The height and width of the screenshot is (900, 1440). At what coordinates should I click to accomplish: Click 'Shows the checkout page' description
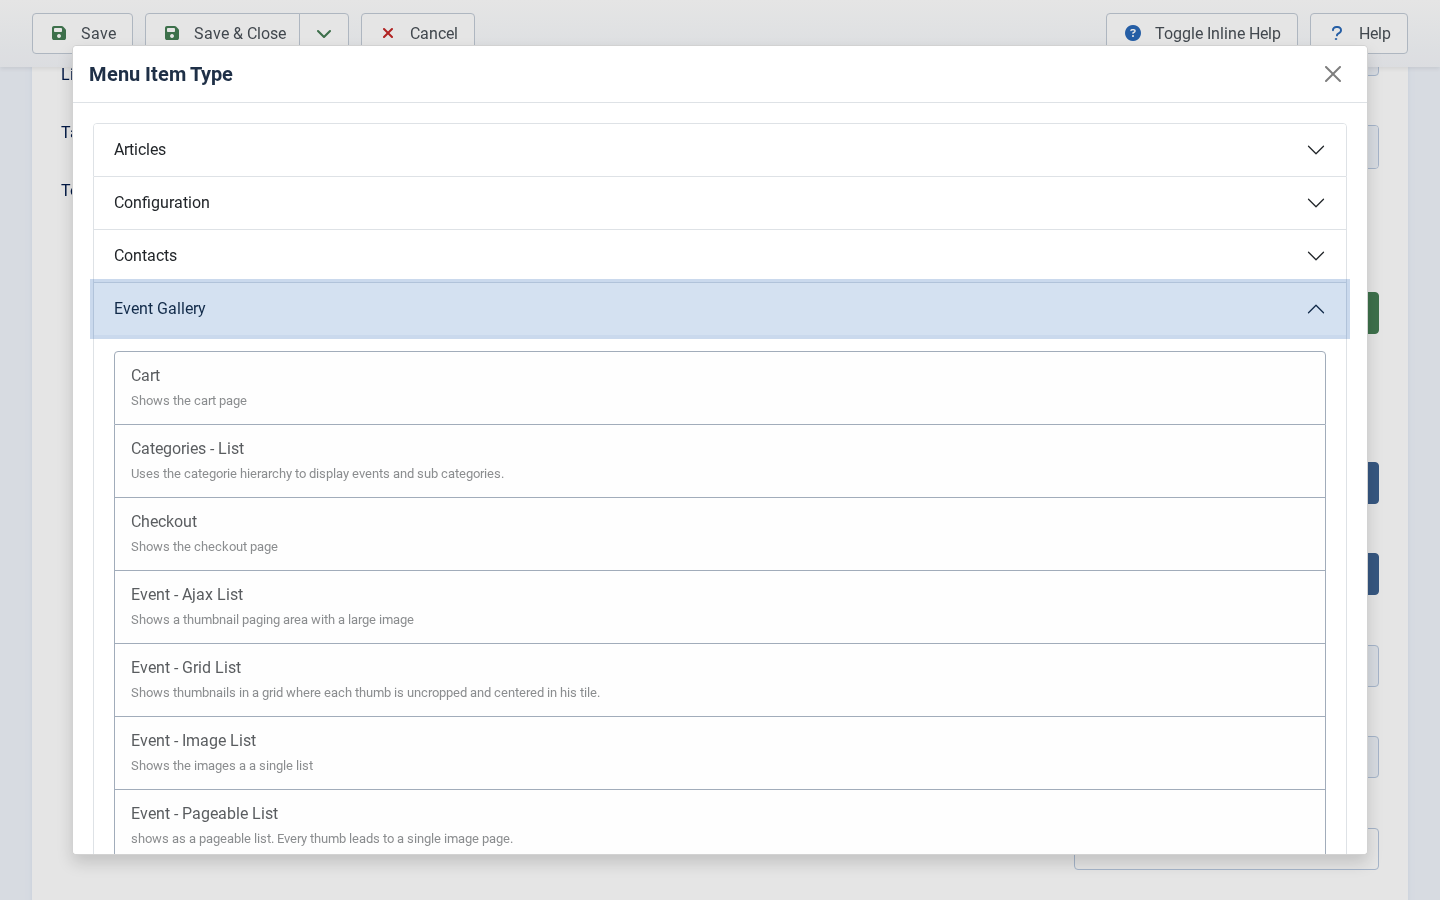point(204,547)
